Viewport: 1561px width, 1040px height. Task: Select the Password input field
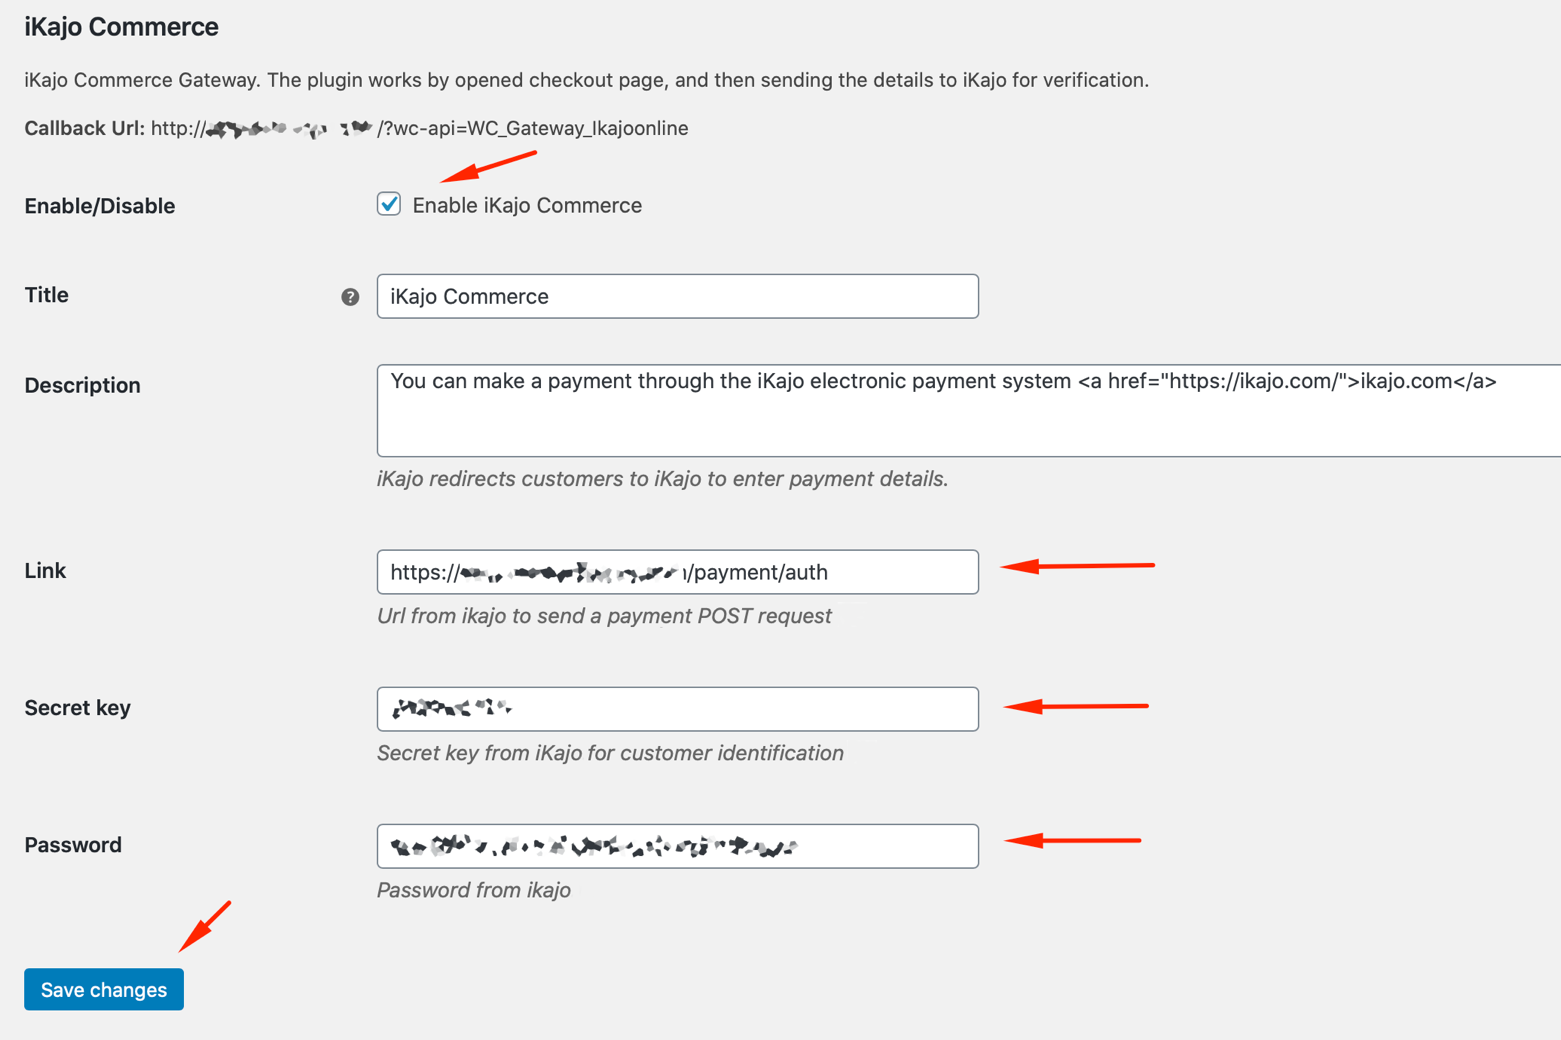[x=677, y=846]
